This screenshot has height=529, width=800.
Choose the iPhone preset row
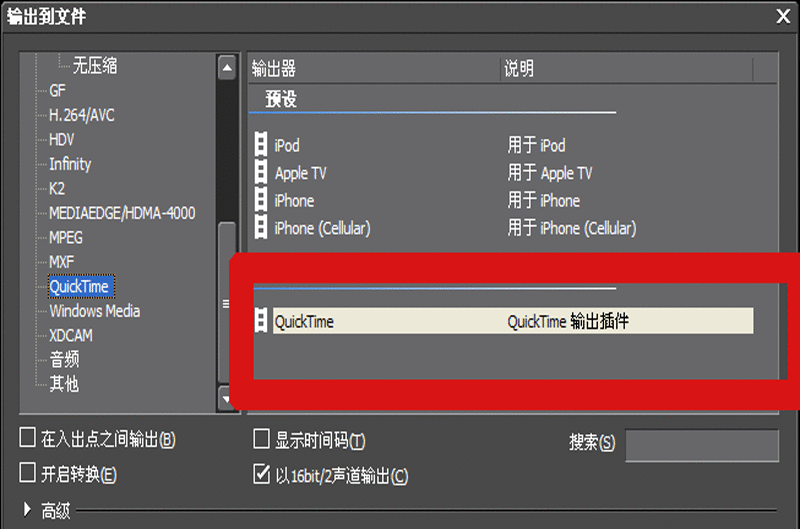tap(504, 200)
